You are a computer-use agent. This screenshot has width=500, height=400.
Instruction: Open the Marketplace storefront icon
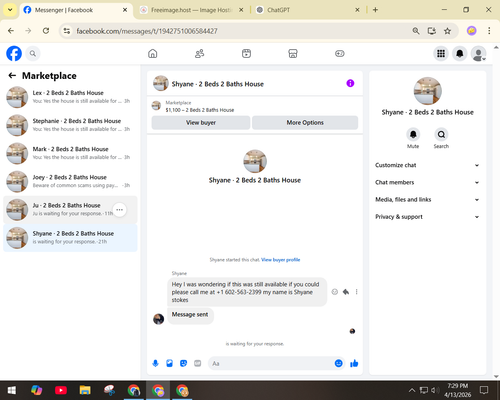point(293,53)
